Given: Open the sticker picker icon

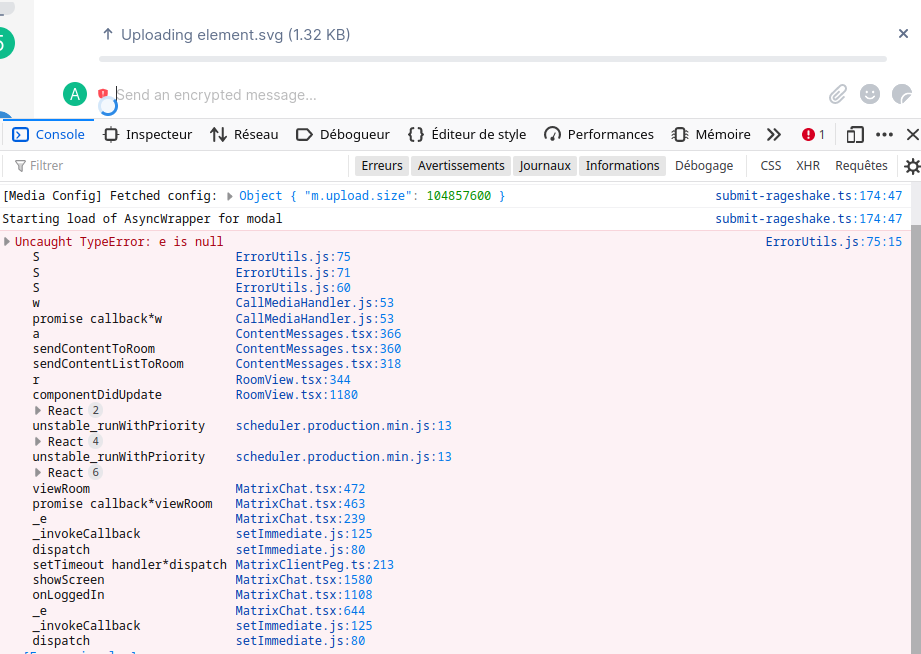Looking at the screenshot, I should 902,94.
